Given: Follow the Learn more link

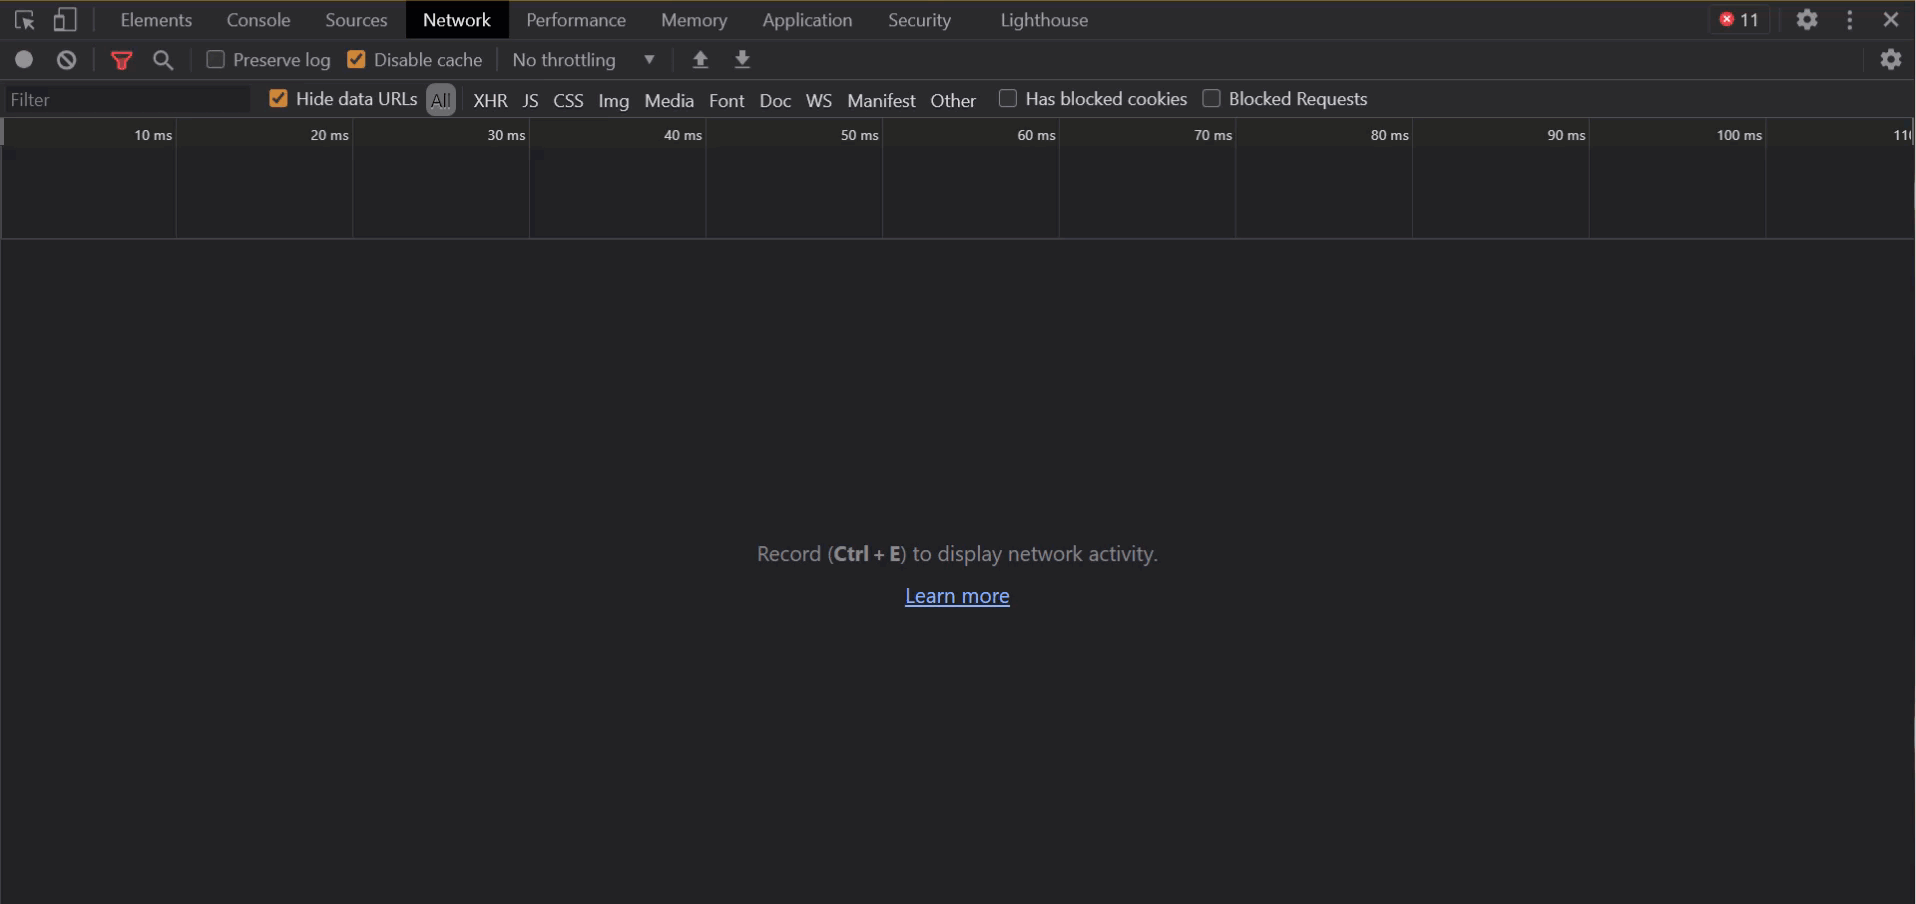Looking at the screenshot, I should (x=957, y=596).
